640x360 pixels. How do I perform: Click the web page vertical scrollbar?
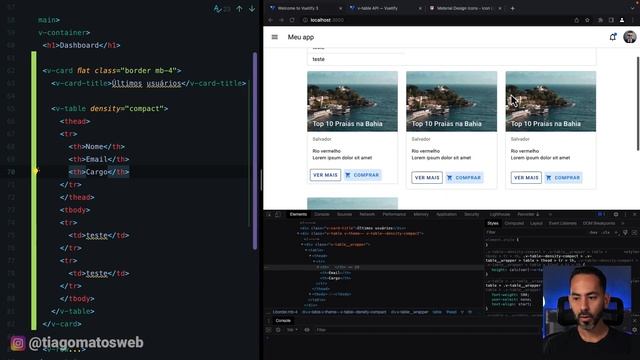(638, 104)
